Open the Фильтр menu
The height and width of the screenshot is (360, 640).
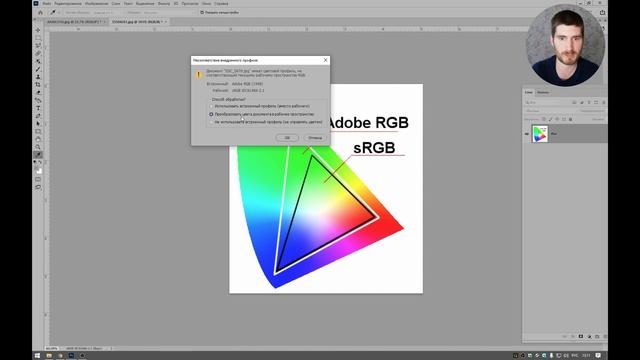[x=164, y=4]
